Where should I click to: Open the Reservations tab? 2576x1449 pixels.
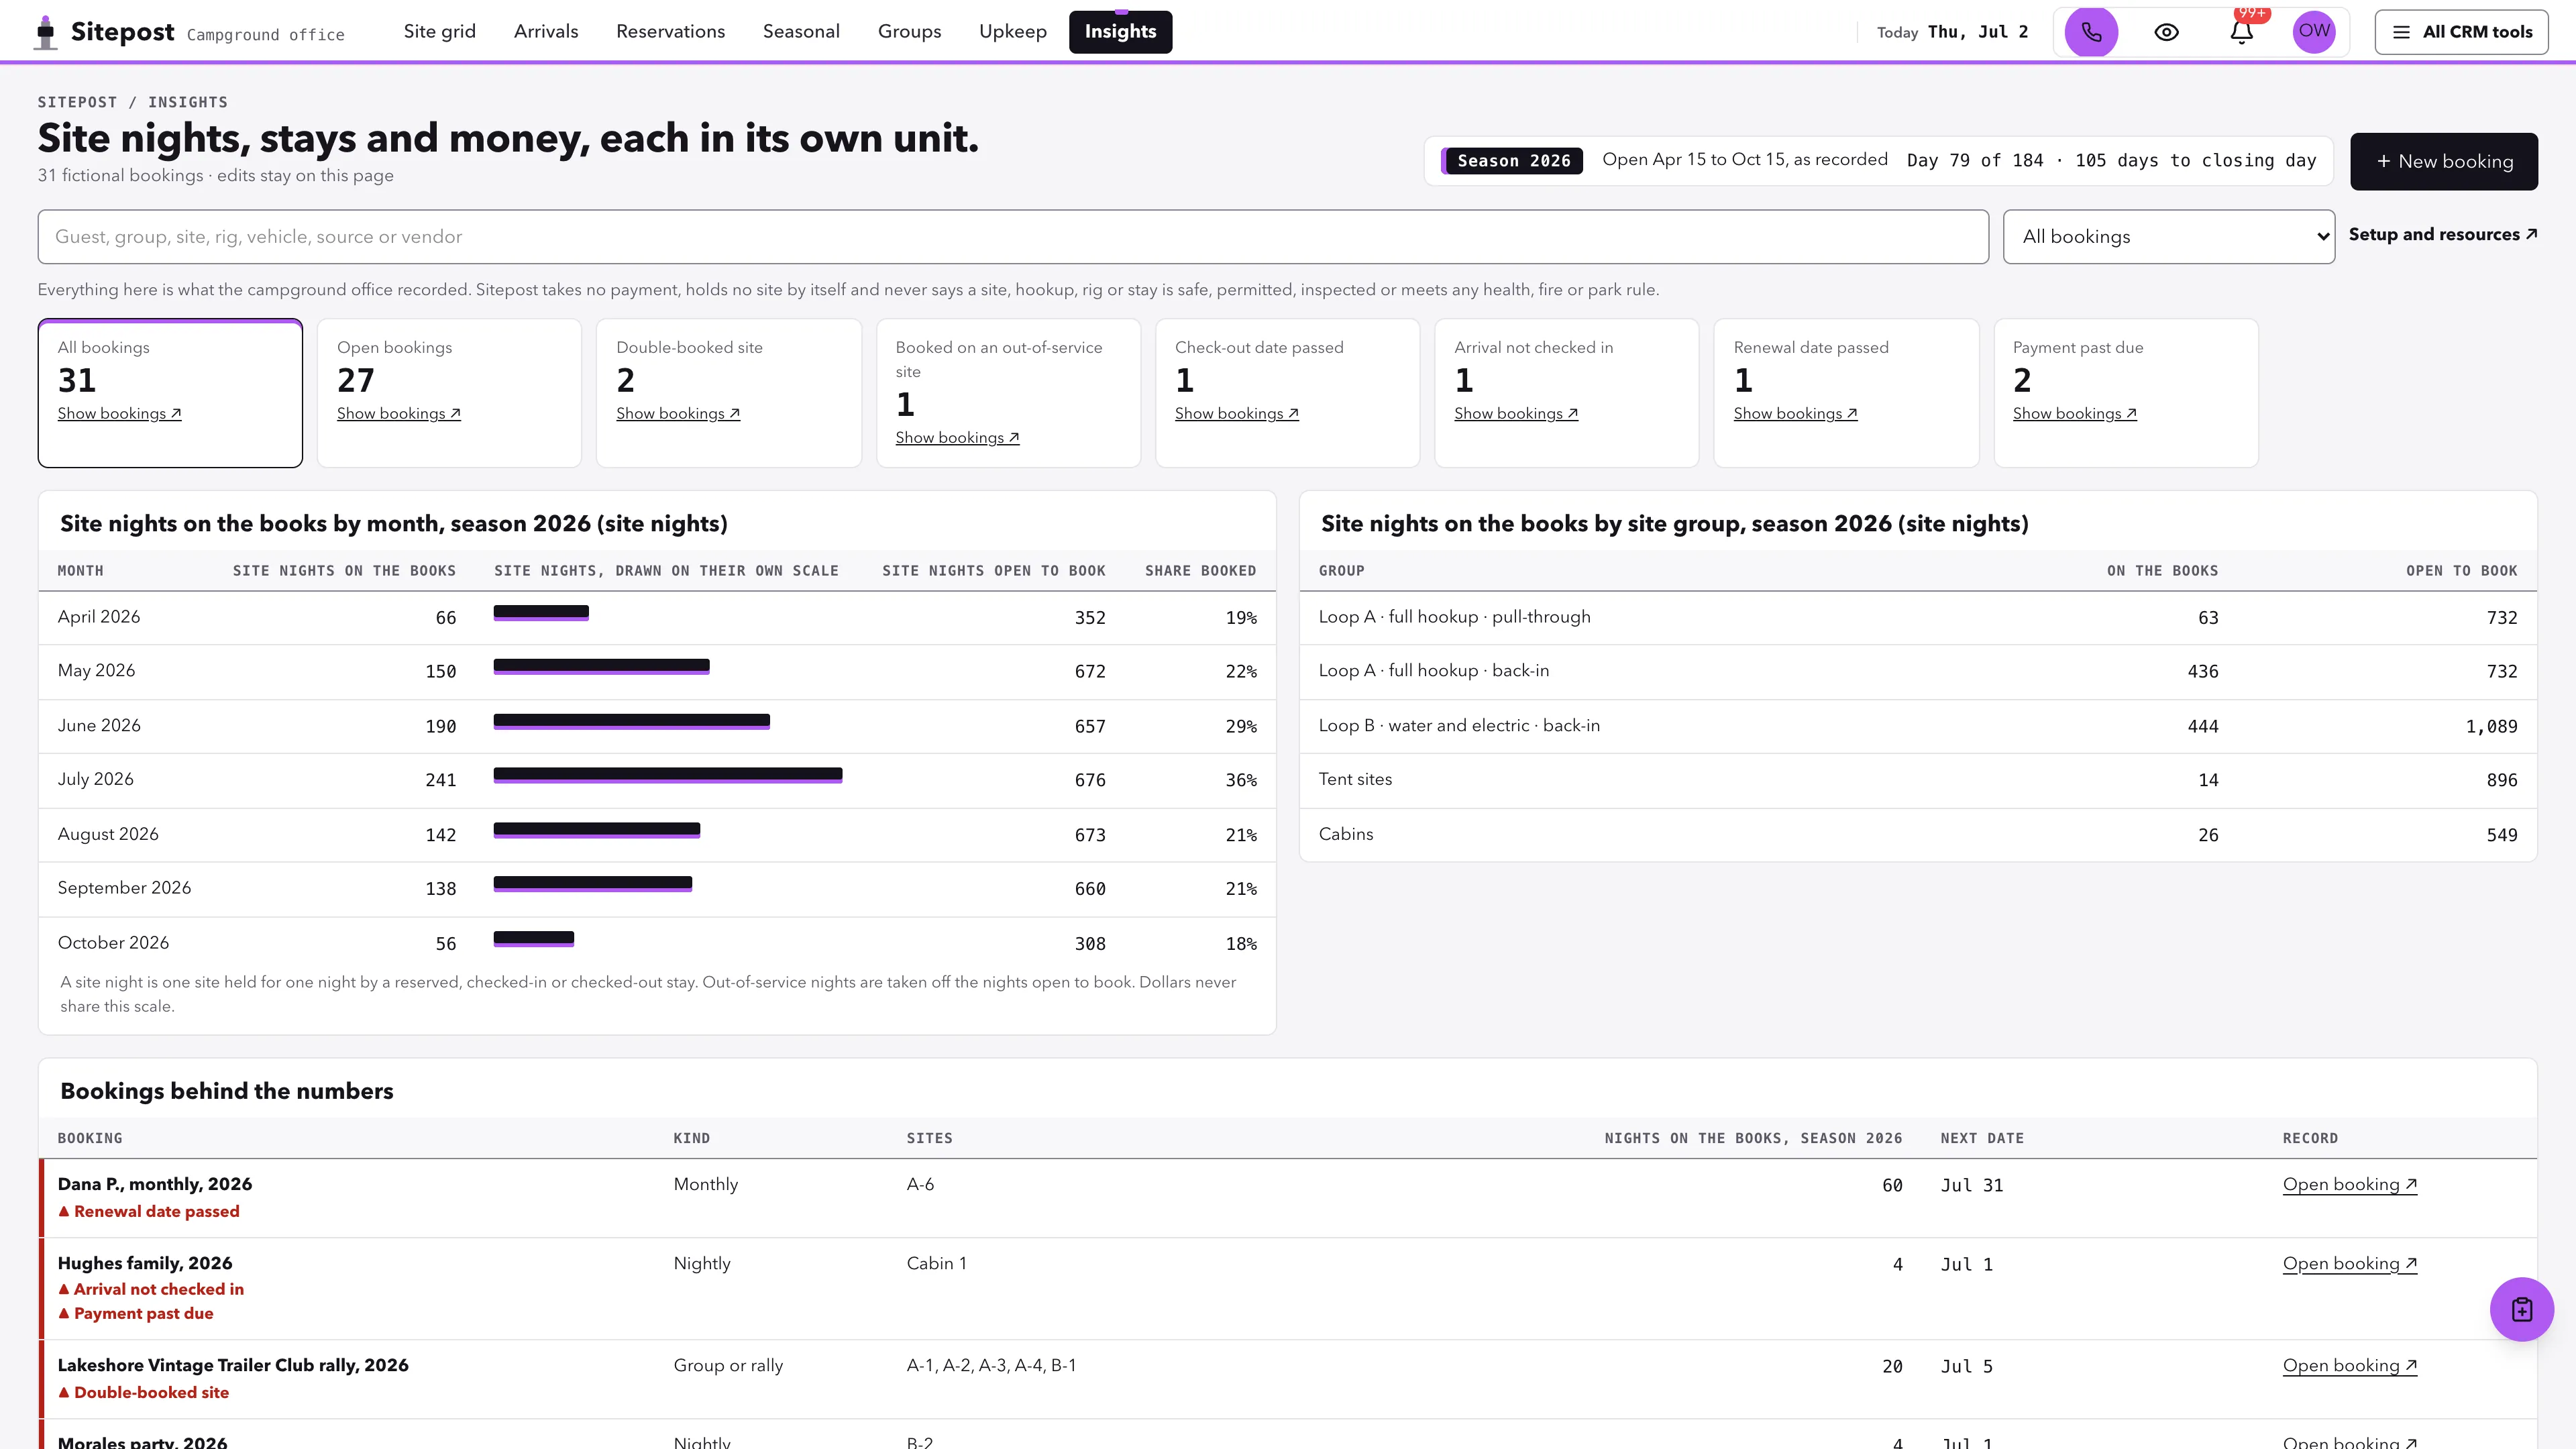click(x=670, y=32)
